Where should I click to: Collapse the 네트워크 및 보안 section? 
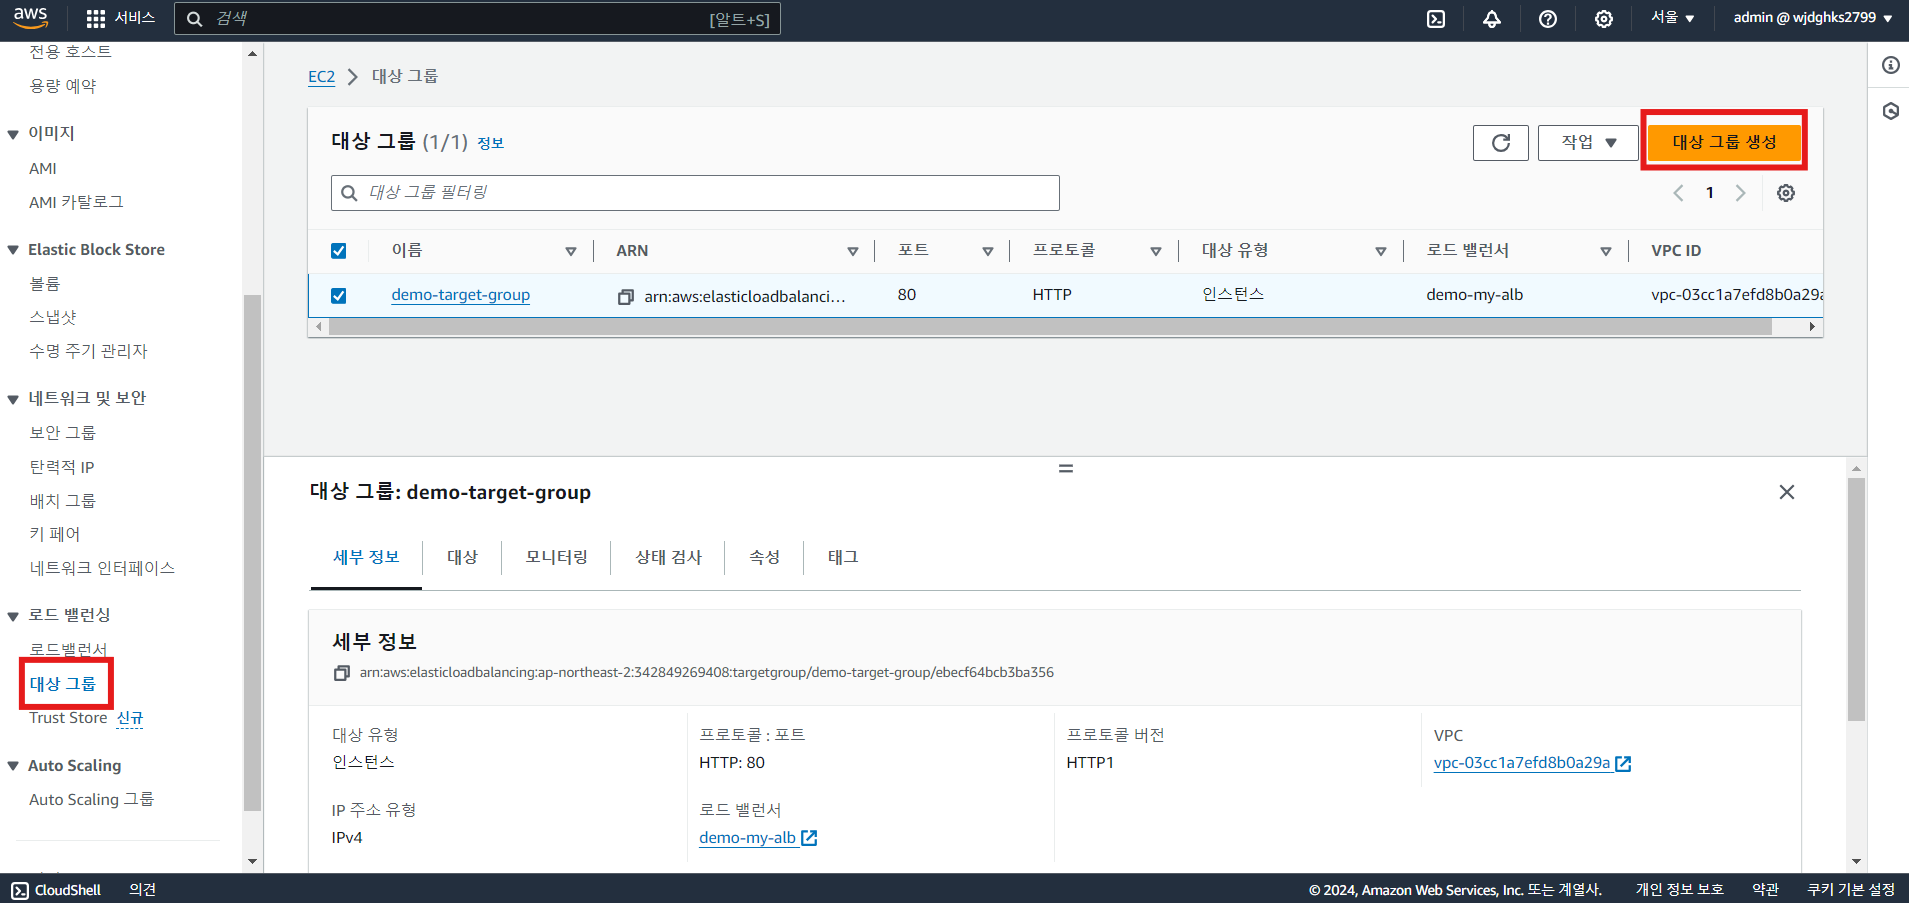tap(13, 399)
